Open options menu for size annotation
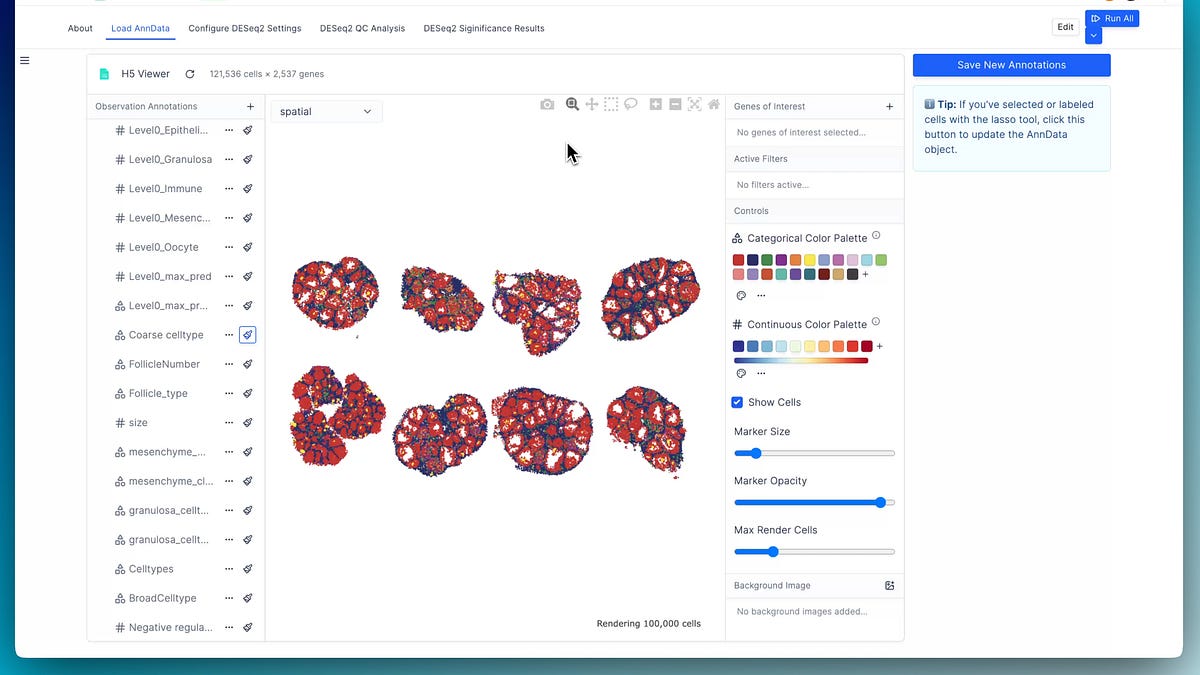The width and height of the screenshot is (1200, 675). click(x=229, y=423)
